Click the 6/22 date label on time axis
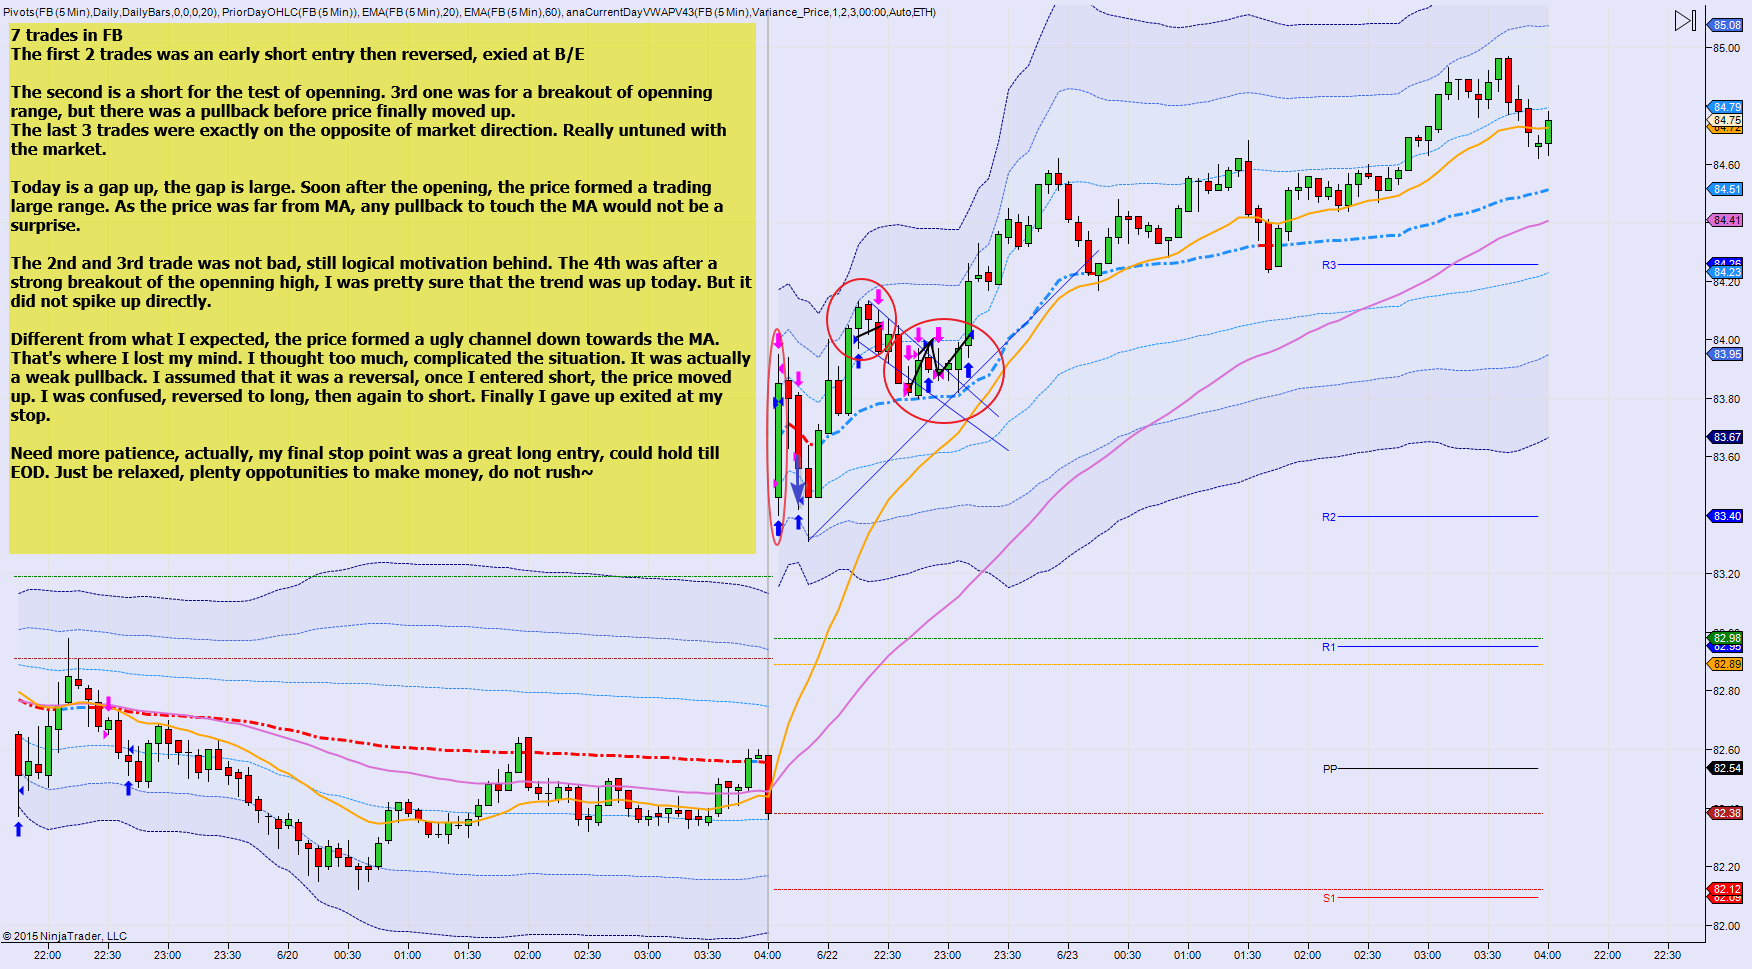Screen dimensions: 1752x969 [827, 955]
